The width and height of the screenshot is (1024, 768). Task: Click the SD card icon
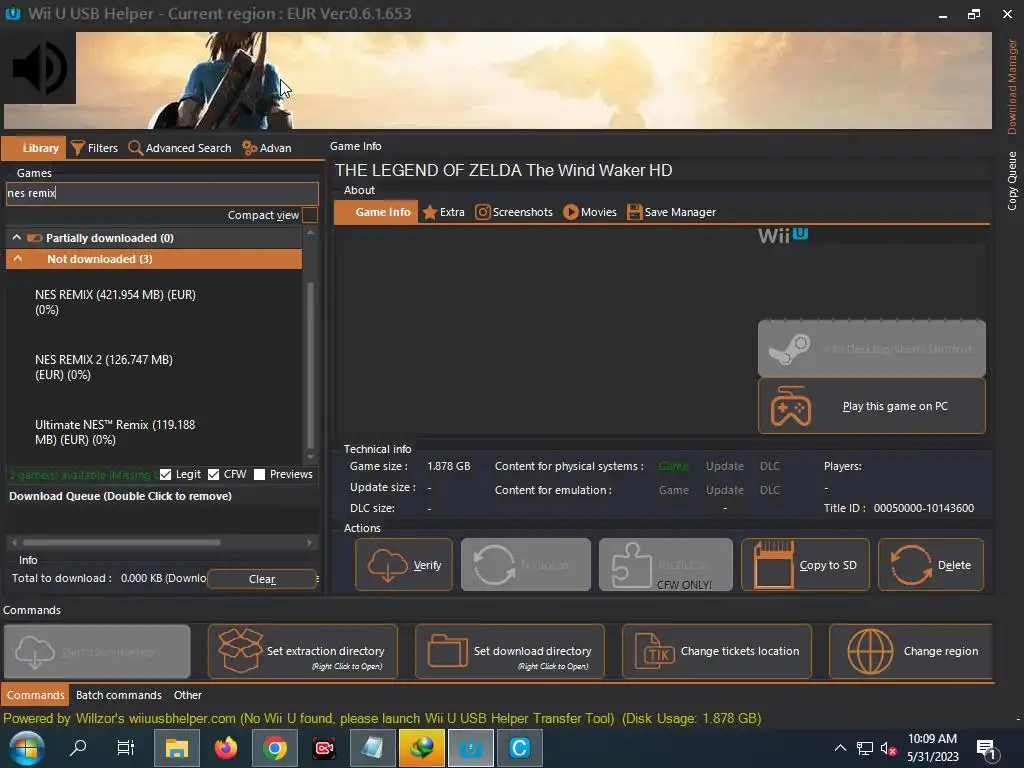(774, 565)
